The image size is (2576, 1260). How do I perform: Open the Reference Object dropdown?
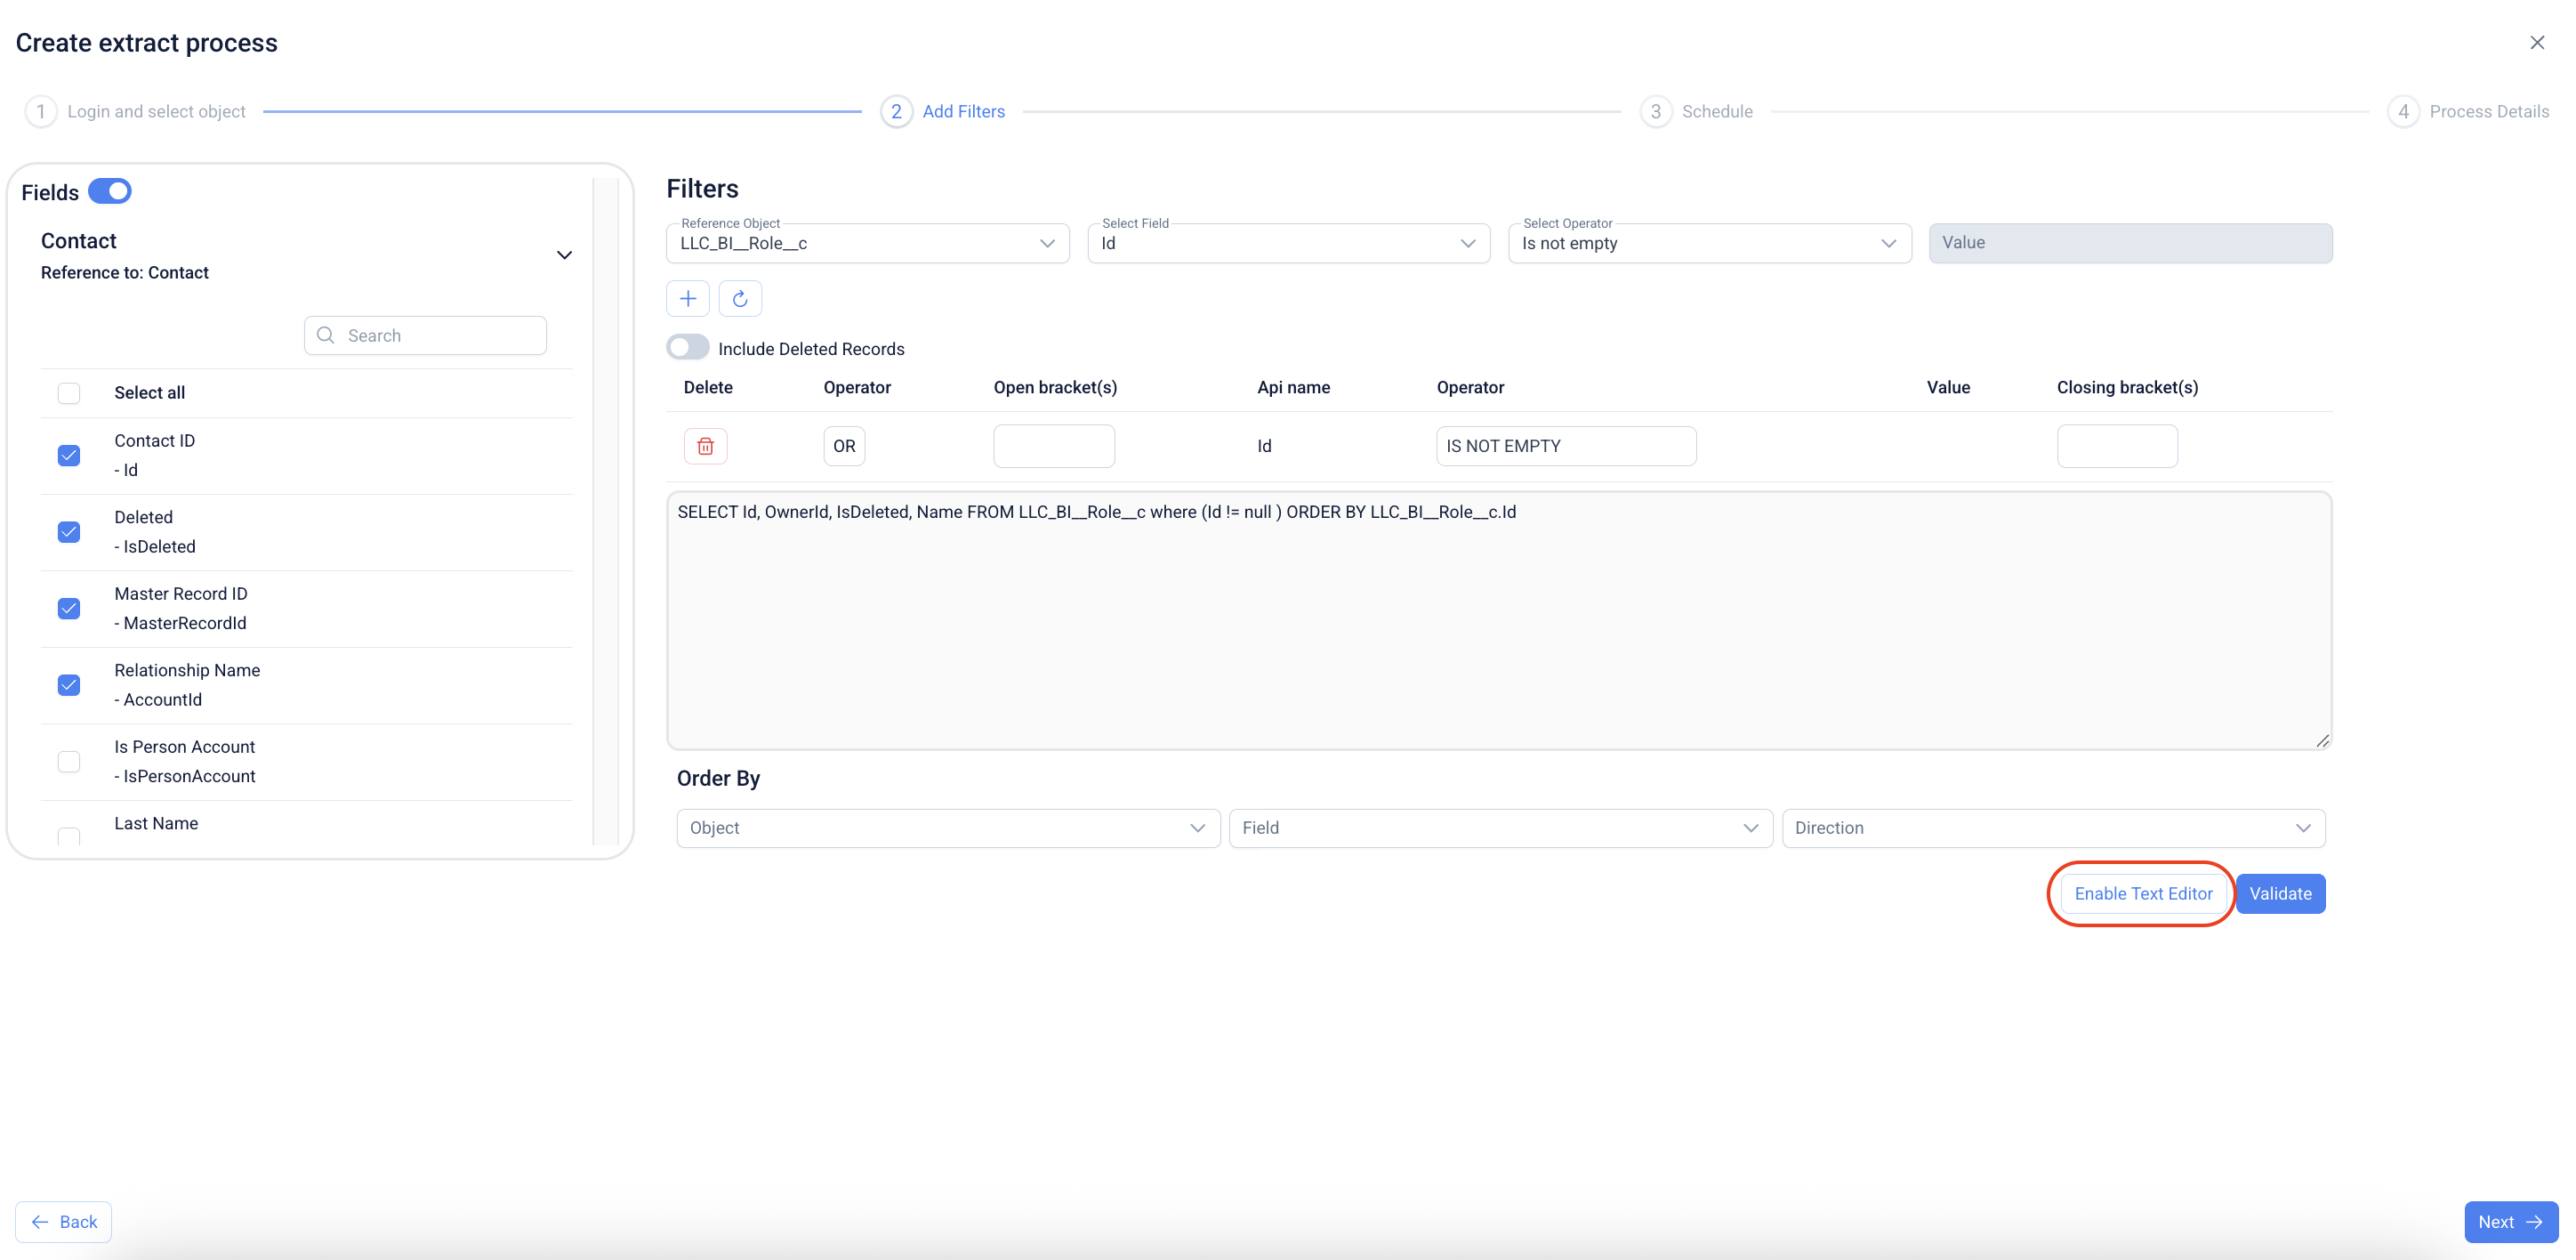tap(867, 243)
